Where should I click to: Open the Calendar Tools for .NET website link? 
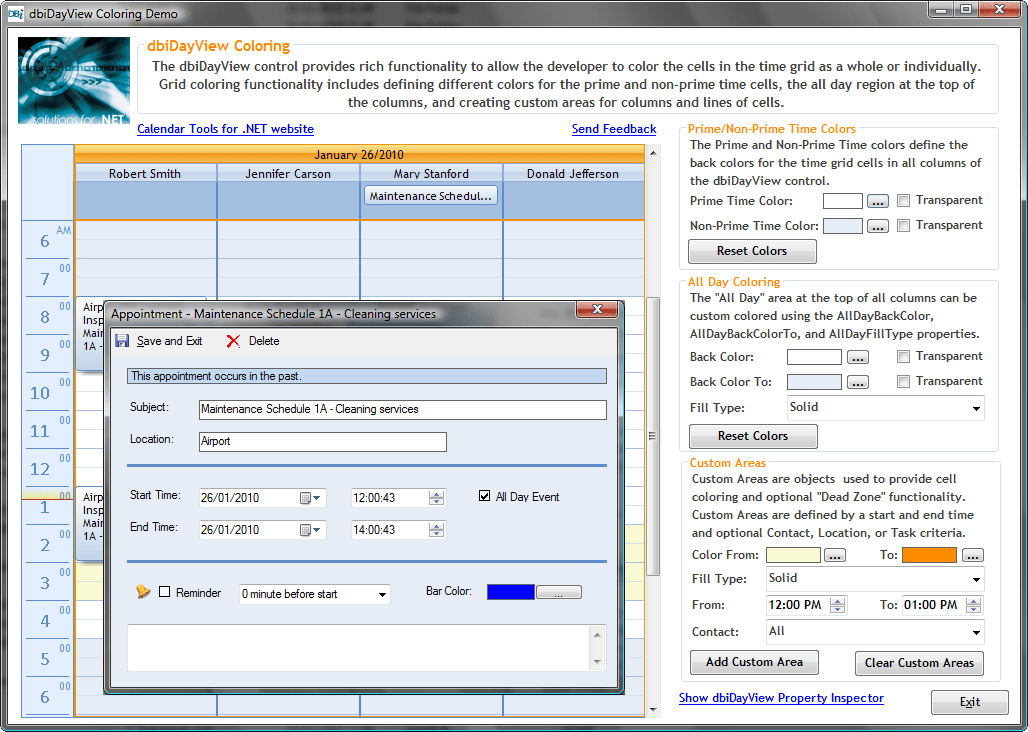pos(224,129)
